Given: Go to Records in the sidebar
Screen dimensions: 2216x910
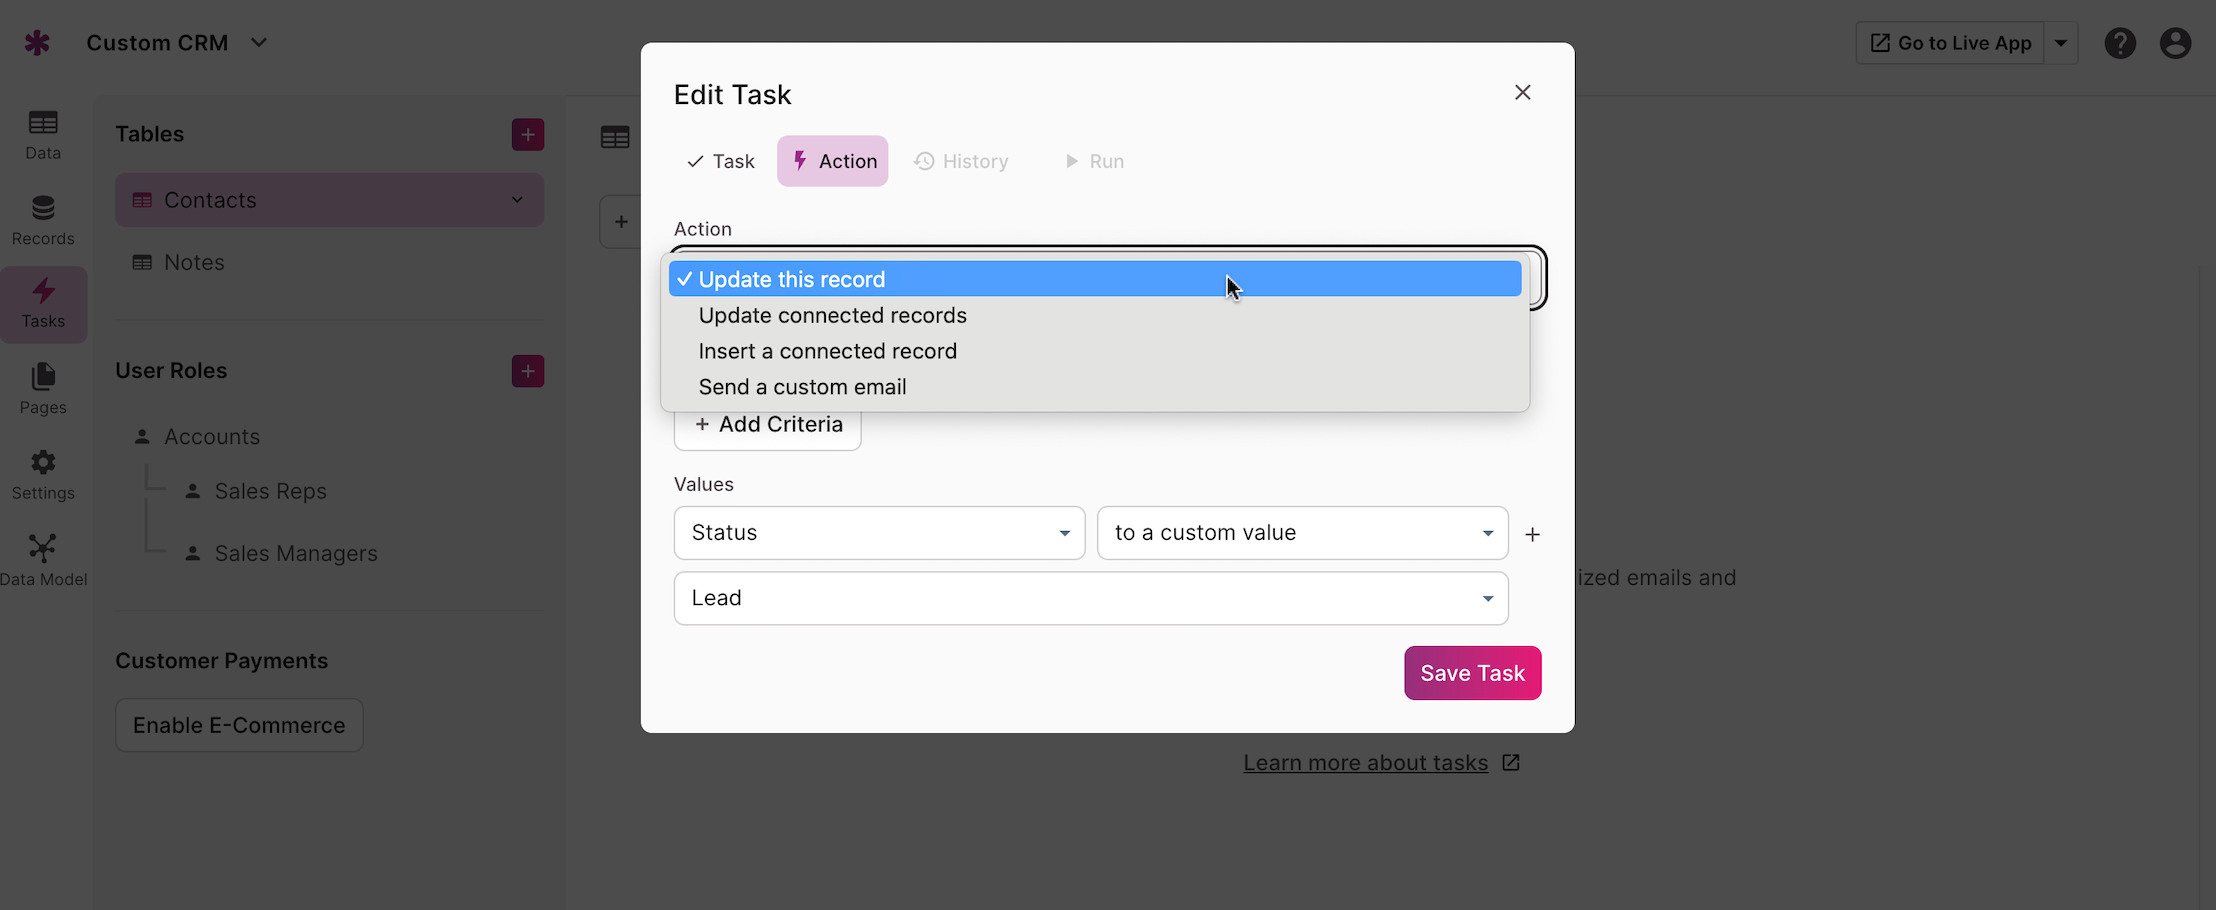Looking at the screenshot, I should click(x=43, y=221).
